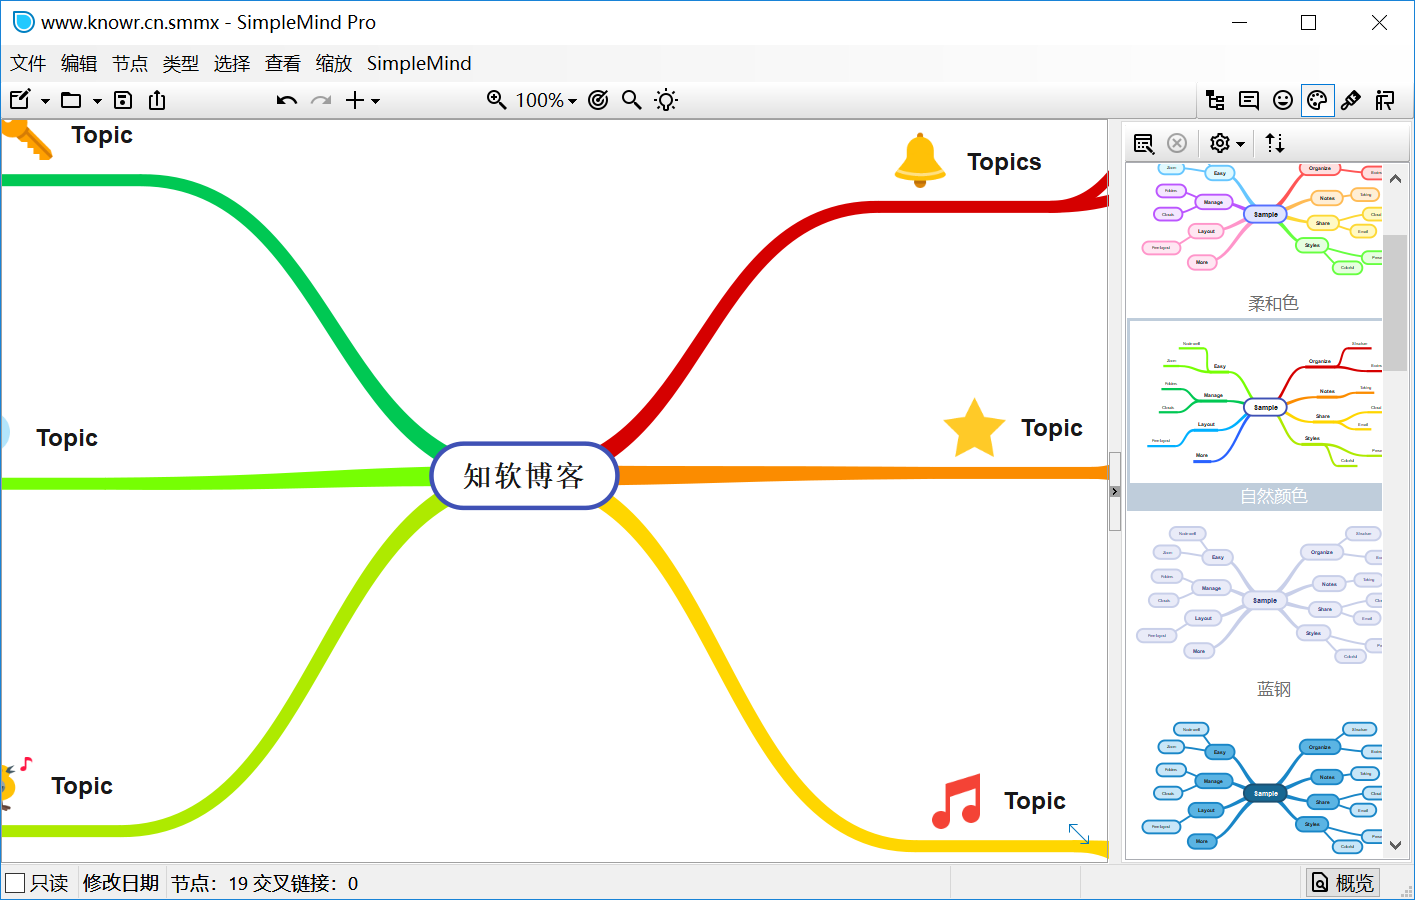Click the share/export icon in toolbar

157,100
